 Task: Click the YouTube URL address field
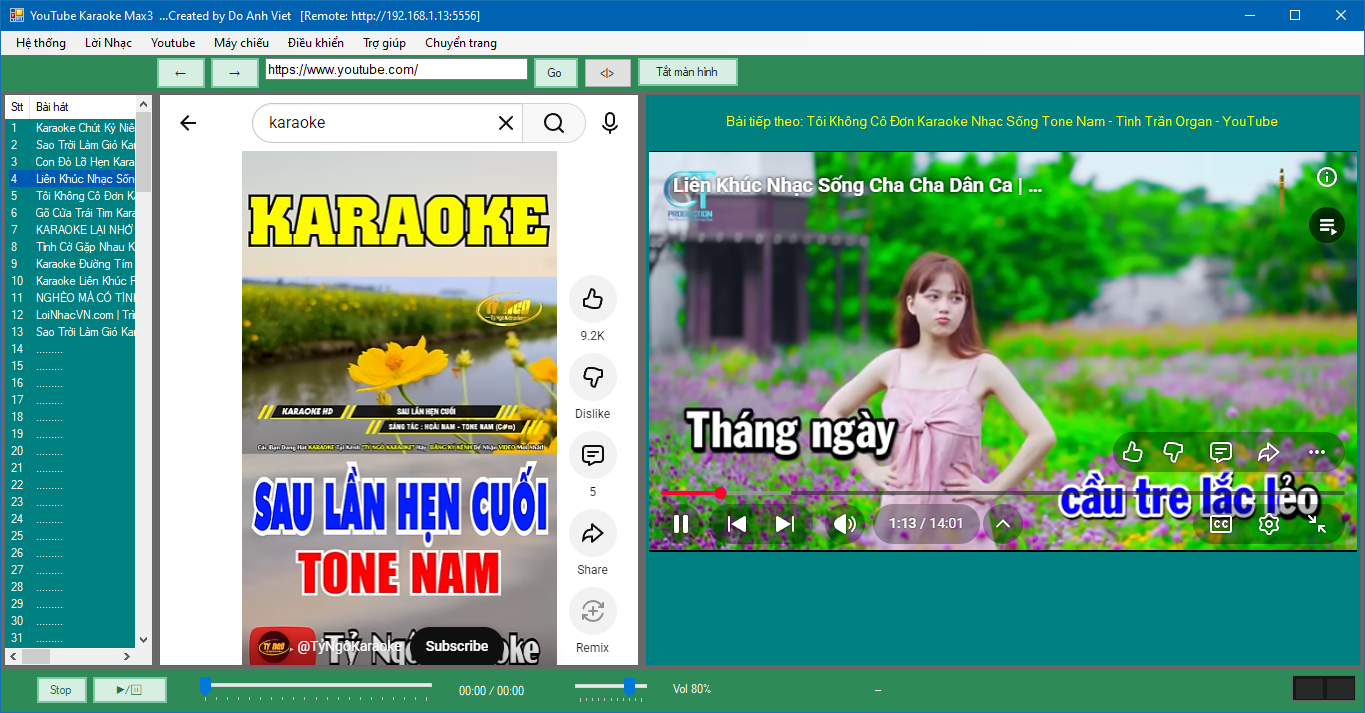click(x=396, y=69)
